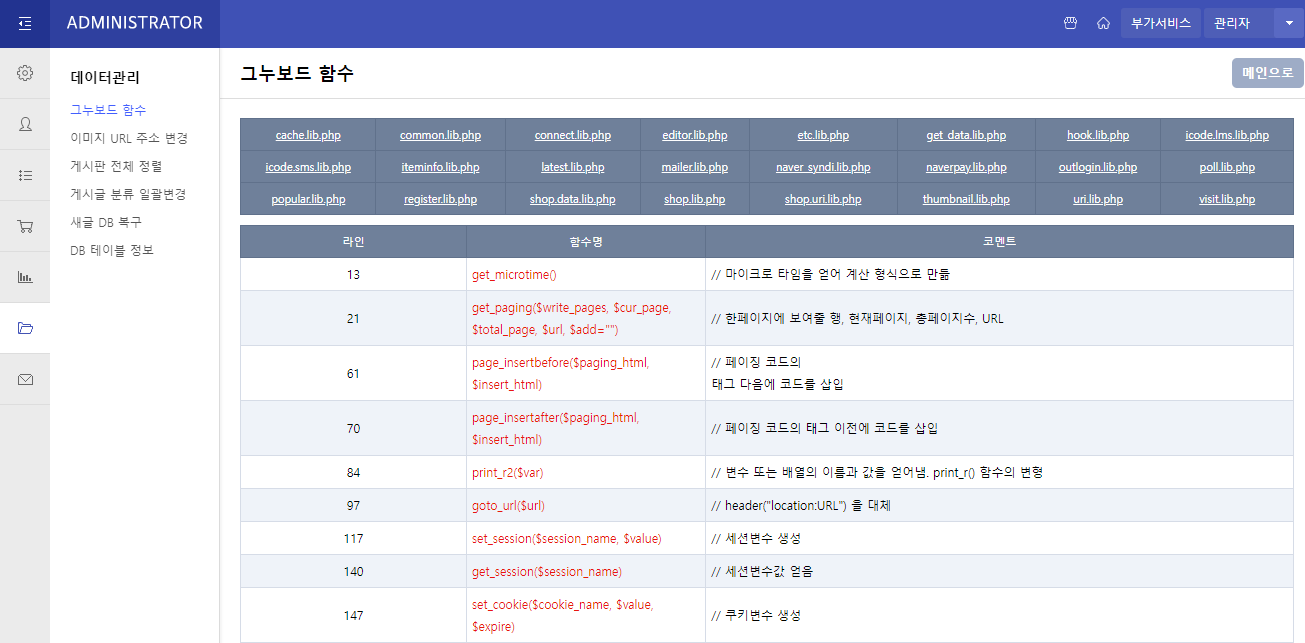Open DB 테이블 정보 menu item
Screen dimensions: 1305x643
pos(112,250)
